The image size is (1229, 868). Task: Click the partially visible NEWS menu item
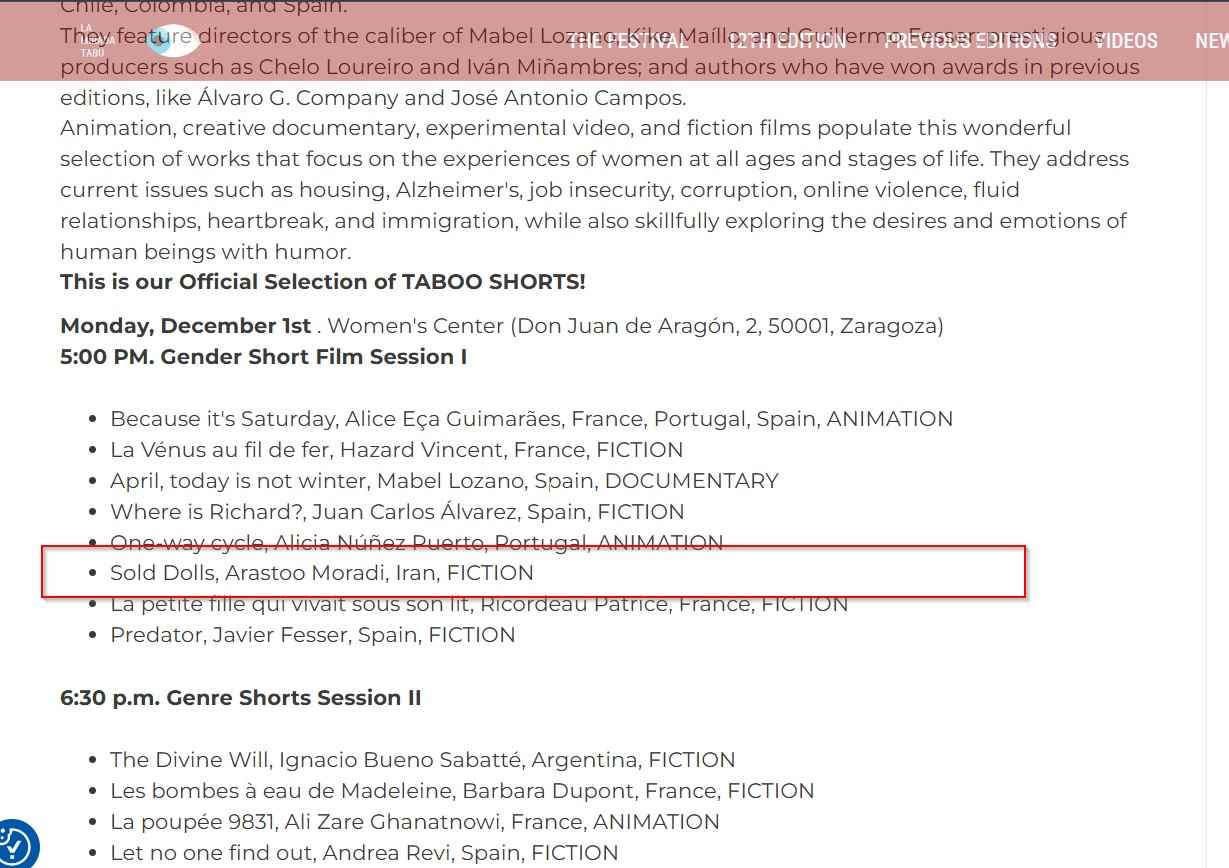click(1211, 41)
